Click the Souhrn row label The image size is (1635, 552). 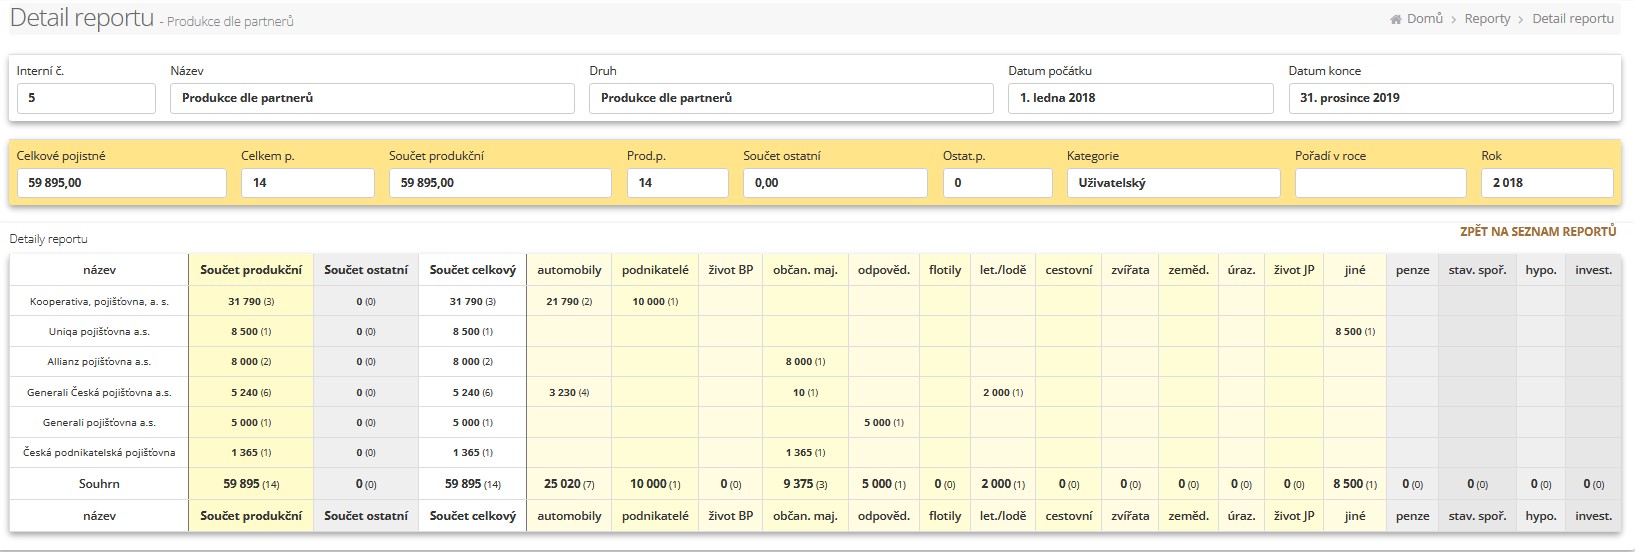[x=99, y=484]
